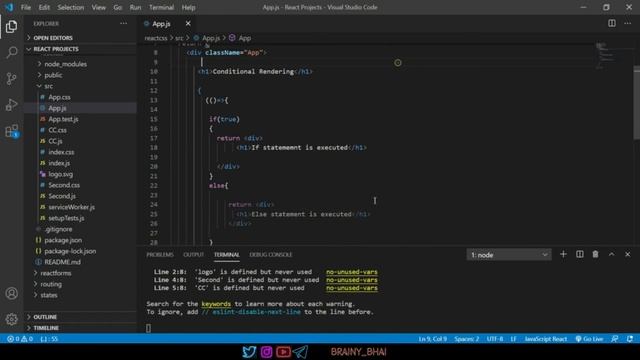640x360 pixels.
Task: Click the Telegram icon in the banner
Action: [300, 352]
